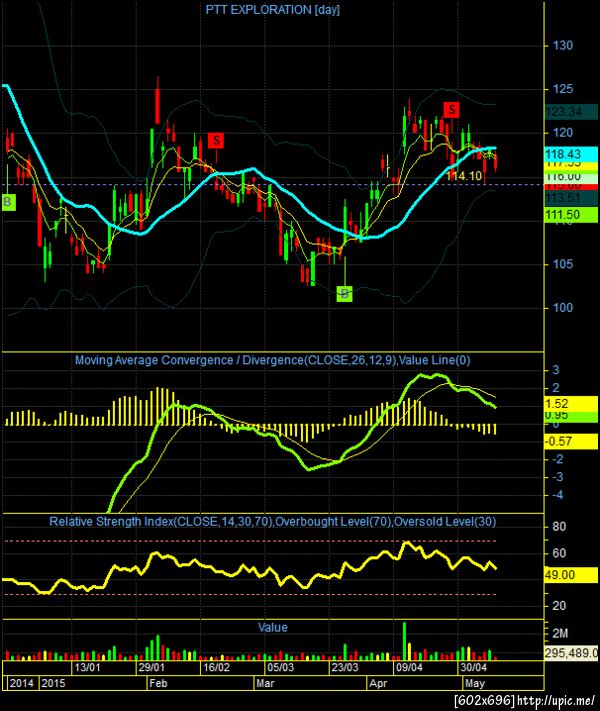Viewport: 600px width, 711px height.
Task: Click the Mar month label
Action: pyautogui.click(x=265, y=683)
